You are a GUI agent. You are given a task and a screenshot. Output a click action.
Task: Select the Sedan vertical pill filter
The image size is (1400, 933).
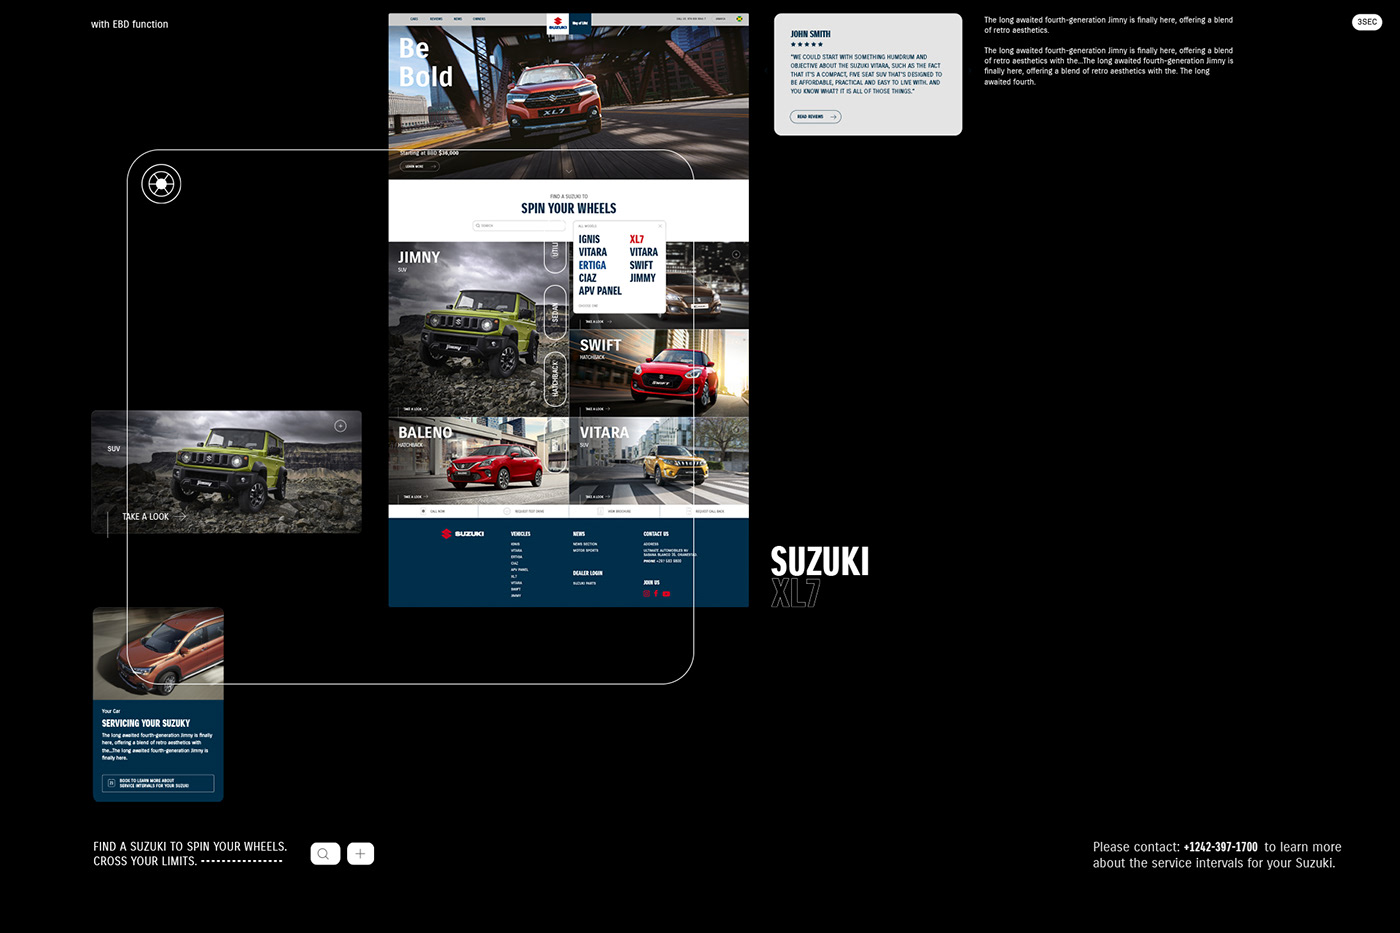click(x=556, y=313)
